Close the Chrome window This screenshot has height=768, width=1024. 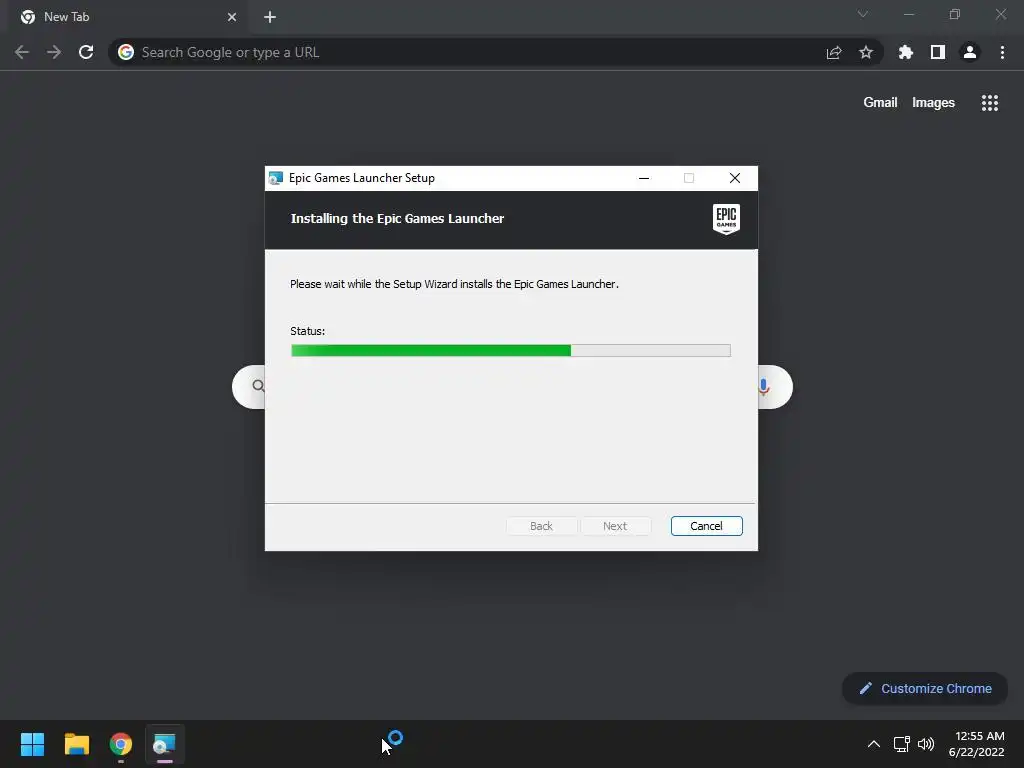pyautogui.click(x=1000, y=14)
